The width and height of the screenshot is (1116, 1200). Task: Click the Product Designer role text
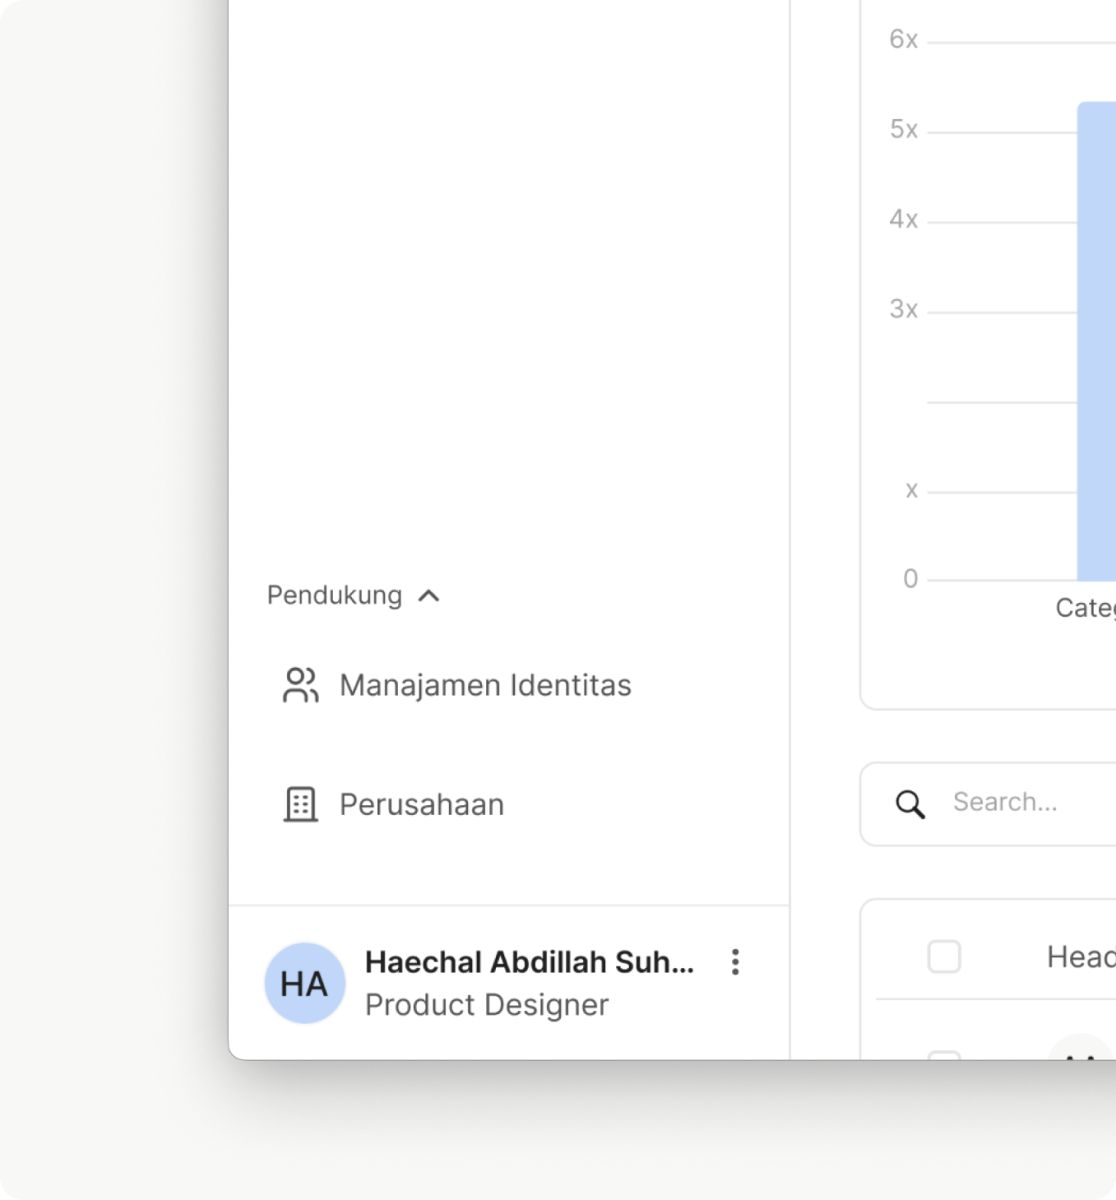coord(486,1005)
